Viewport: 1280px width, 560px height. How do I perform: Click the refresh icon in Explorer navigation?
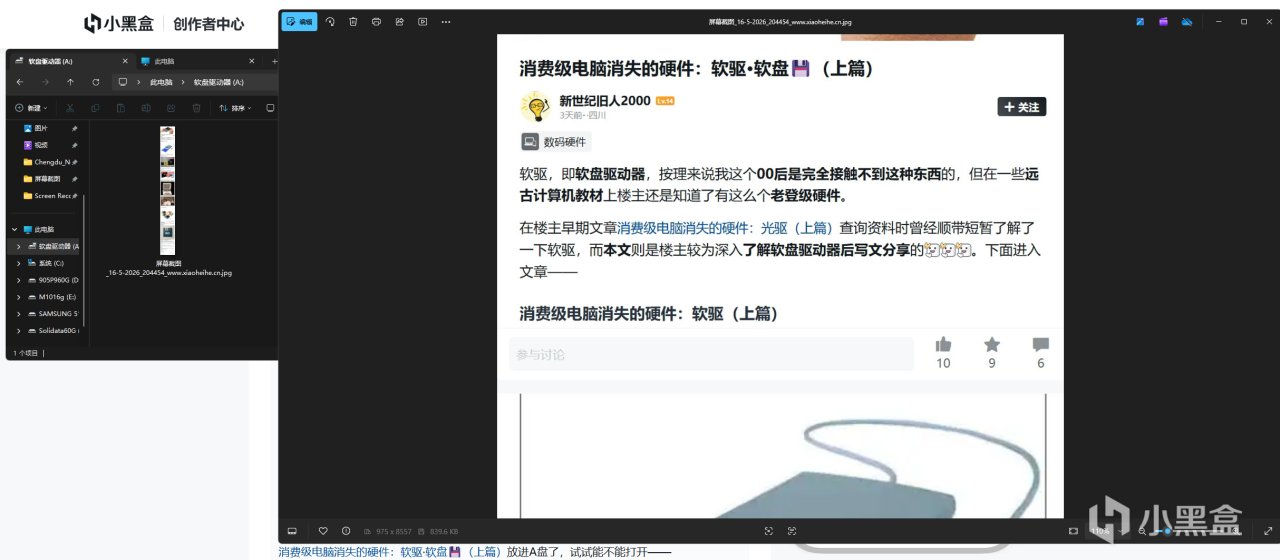(x=96, y=82)
